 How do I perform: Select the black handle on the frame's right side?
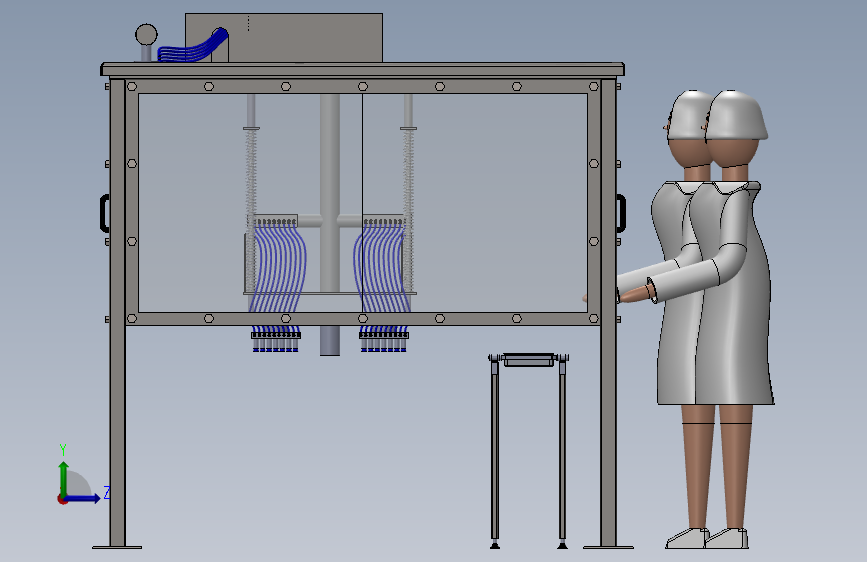621,213
